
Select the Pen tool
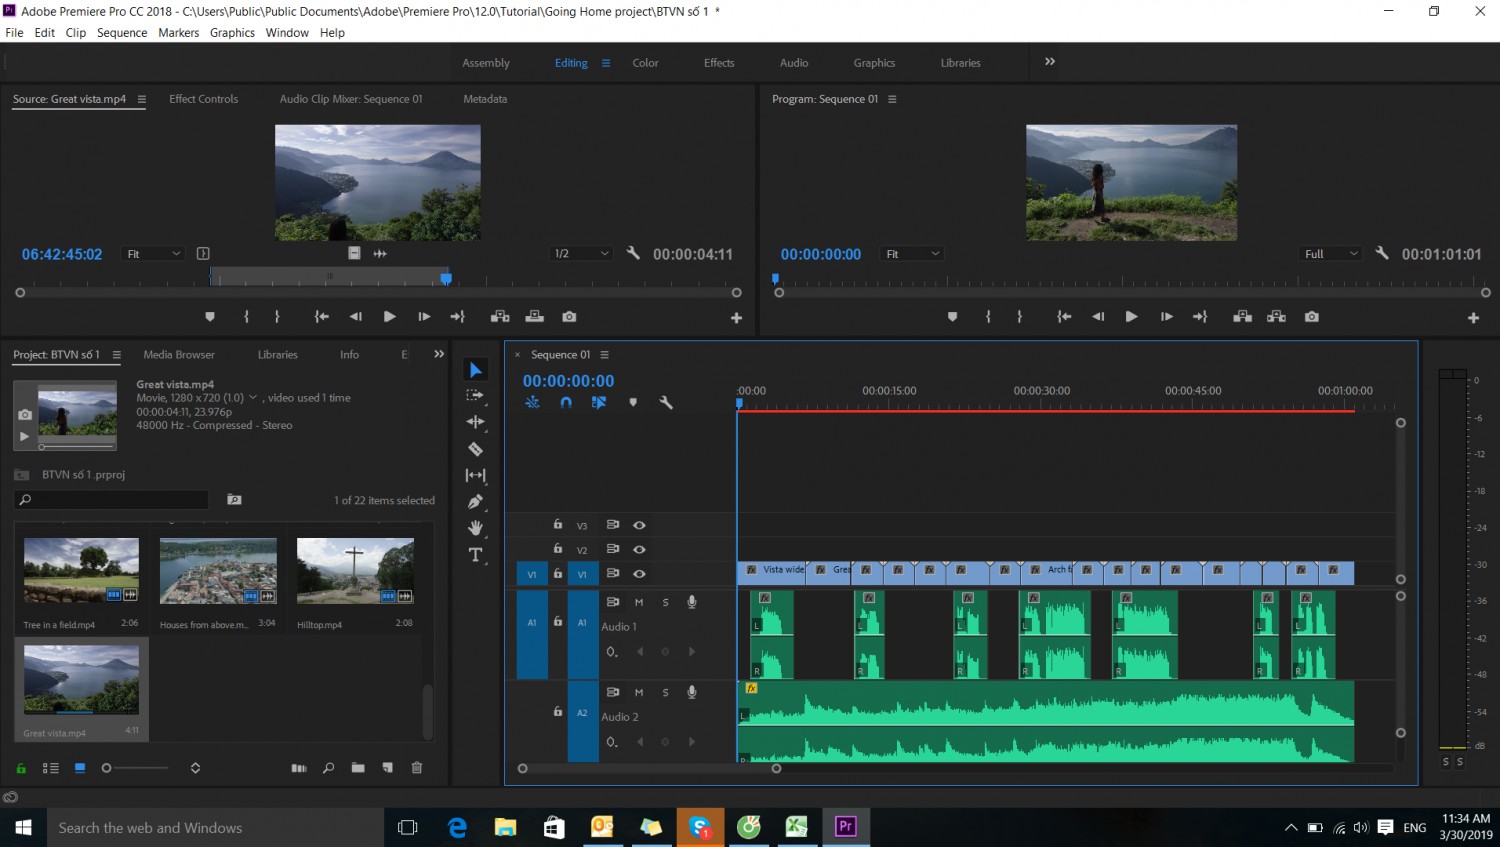[x=476, y=501]
